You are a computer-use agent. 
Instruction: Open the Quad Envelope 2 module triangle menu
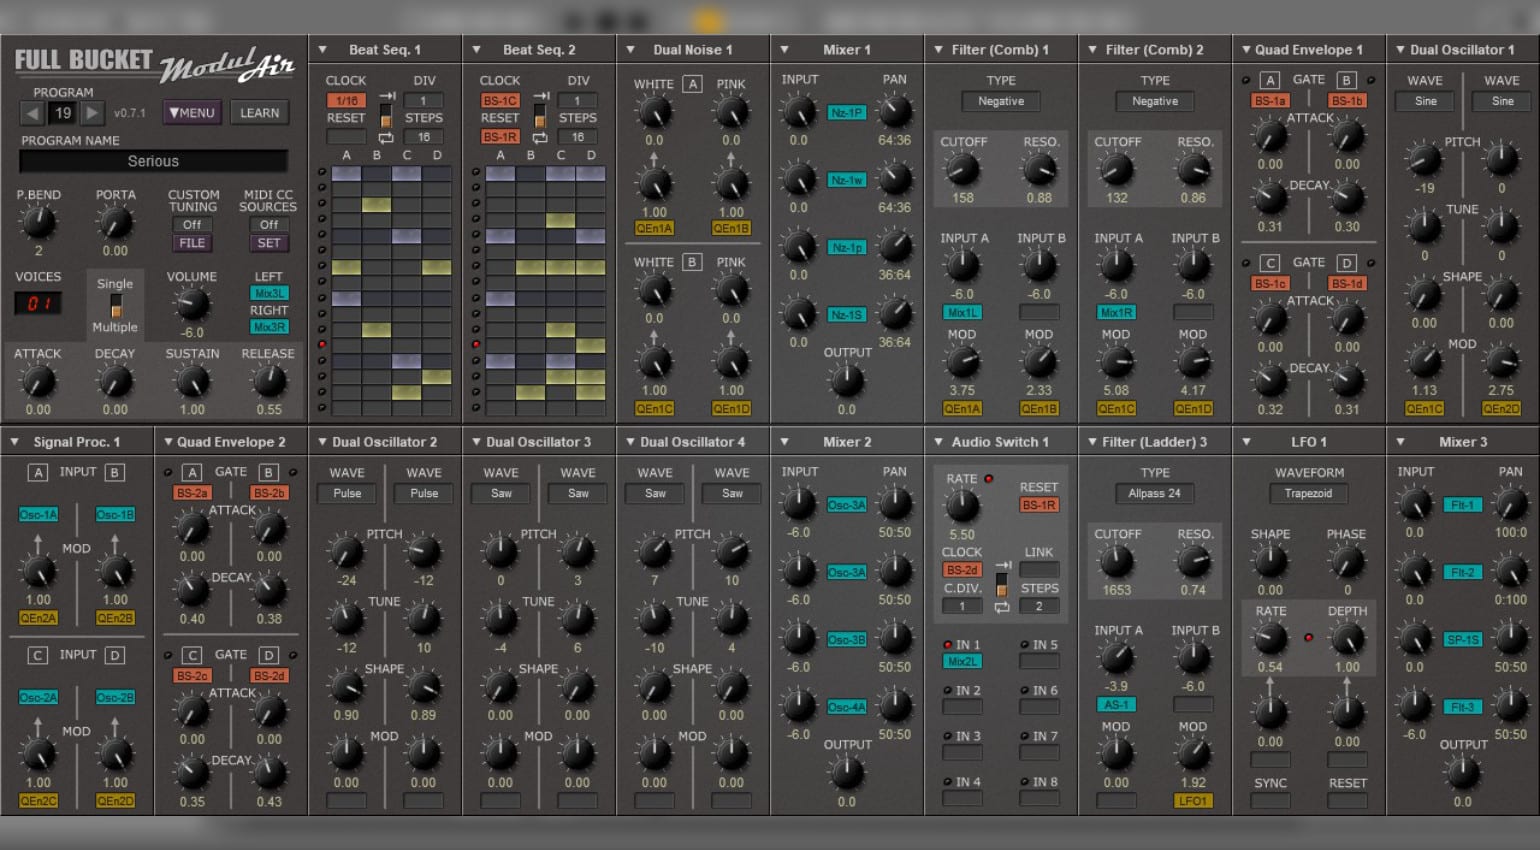click(168, 441)
